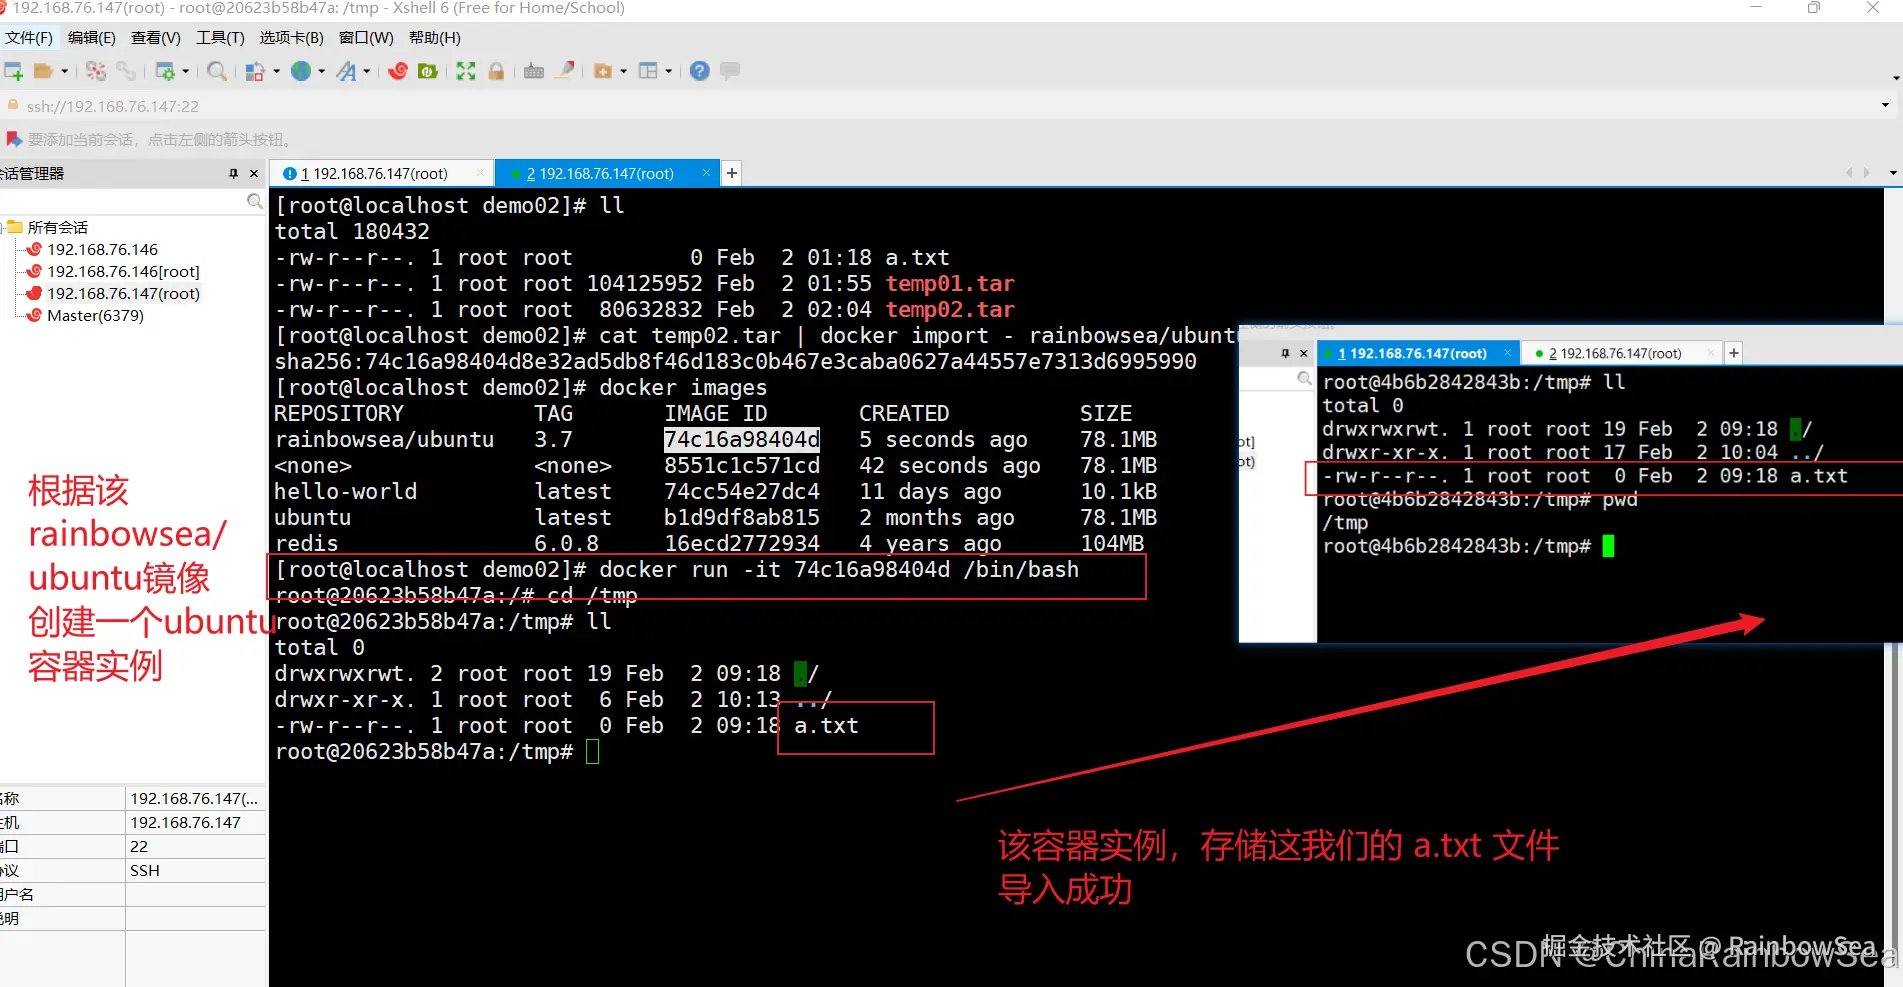
Task: Open the 帮助(H) menu
Action: pos(434,38)
